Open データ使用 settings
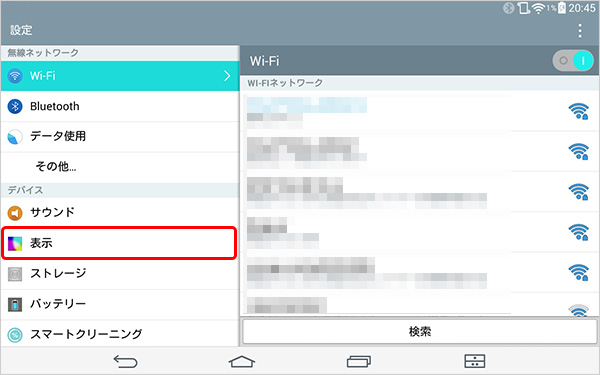Image resolution: width=600 pixels, height=375 pixels. point(120,137)
